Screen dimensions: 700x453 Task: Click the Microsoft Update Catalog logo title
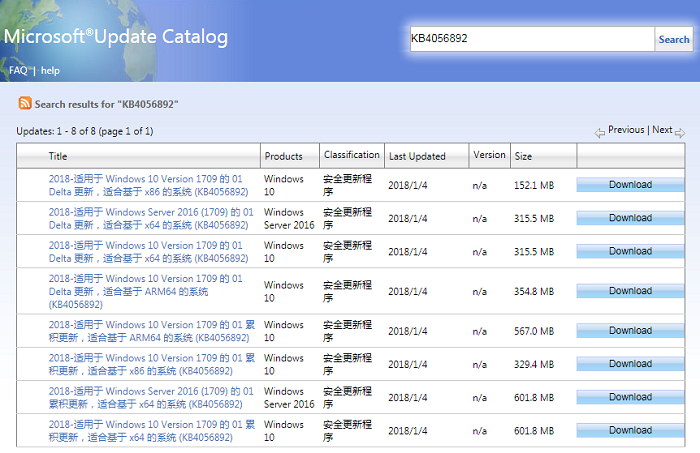pos(116,37)
